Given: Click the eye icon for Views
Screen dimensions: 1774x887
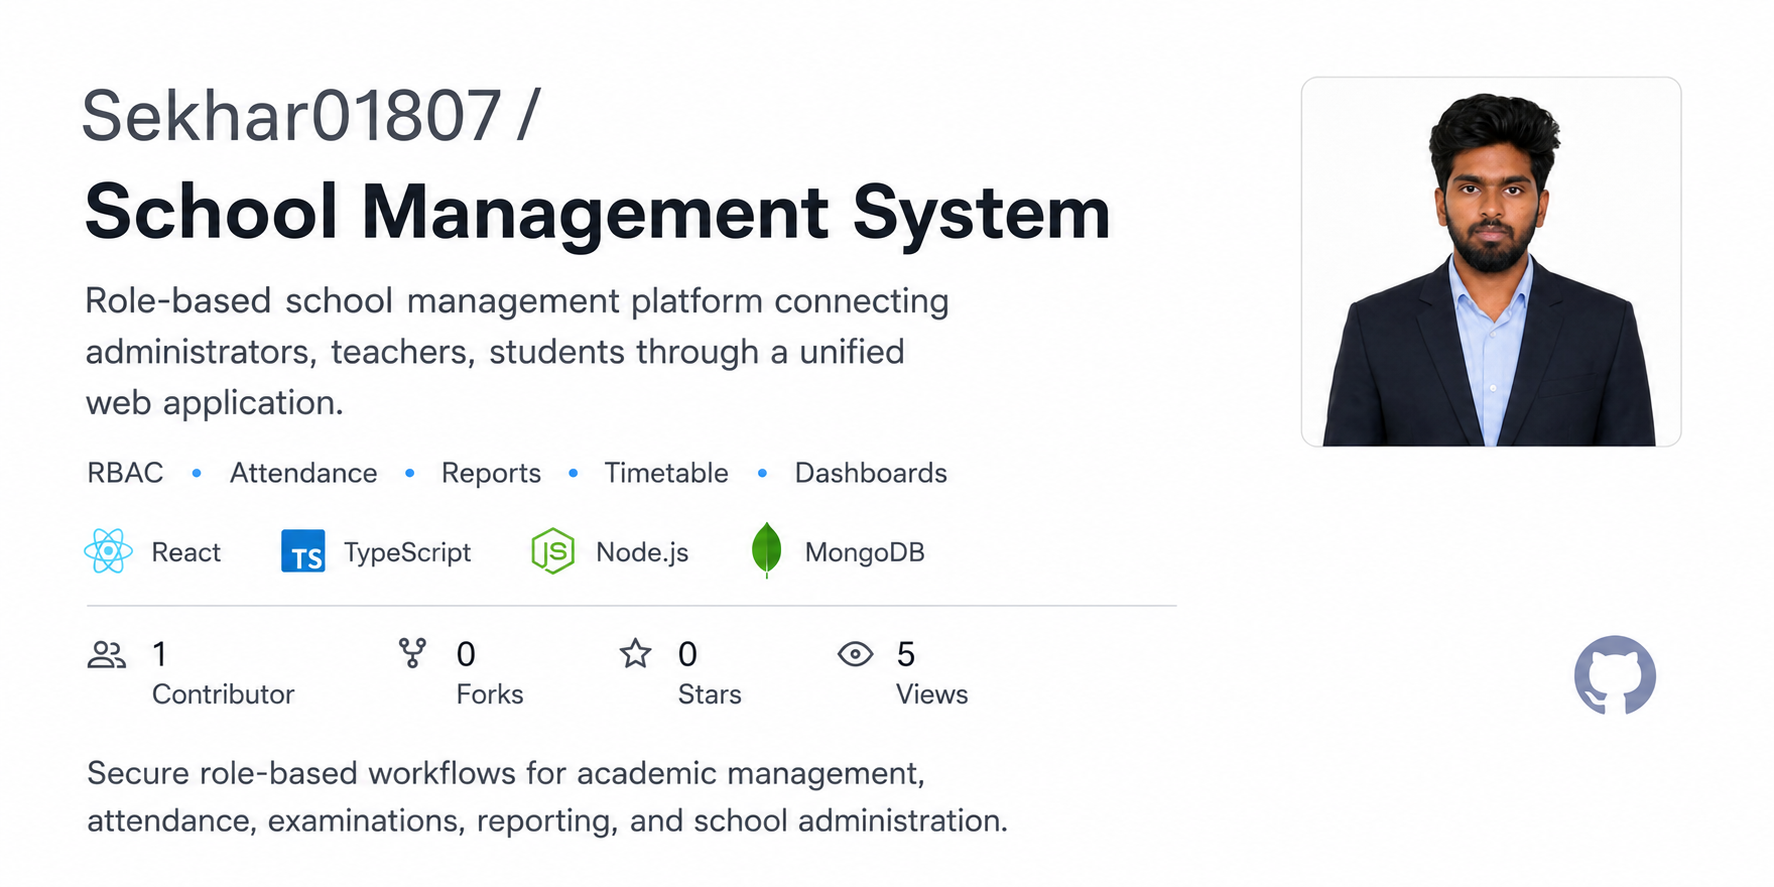Looking at the screenshot, I should coord(855,654).
